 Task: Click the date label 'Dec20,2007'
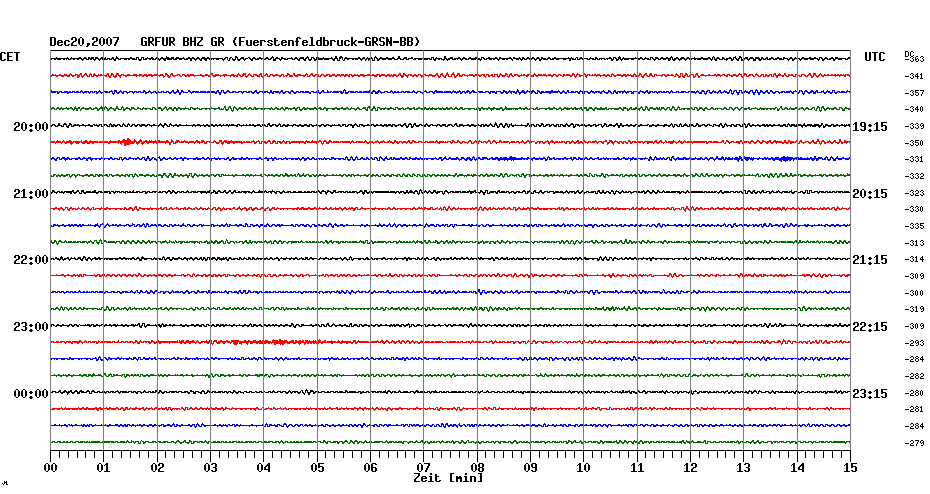tap(84, 42)
